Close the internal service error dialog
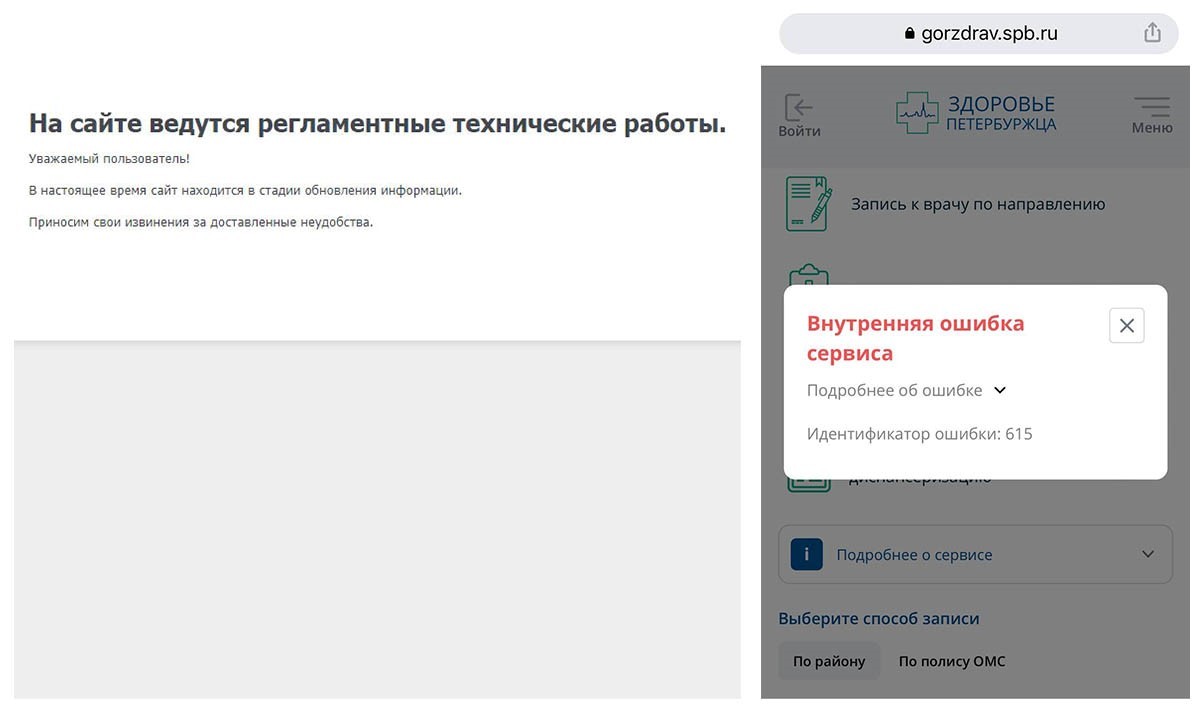This screenshot has height=715, width=1203. [1126, 325]
